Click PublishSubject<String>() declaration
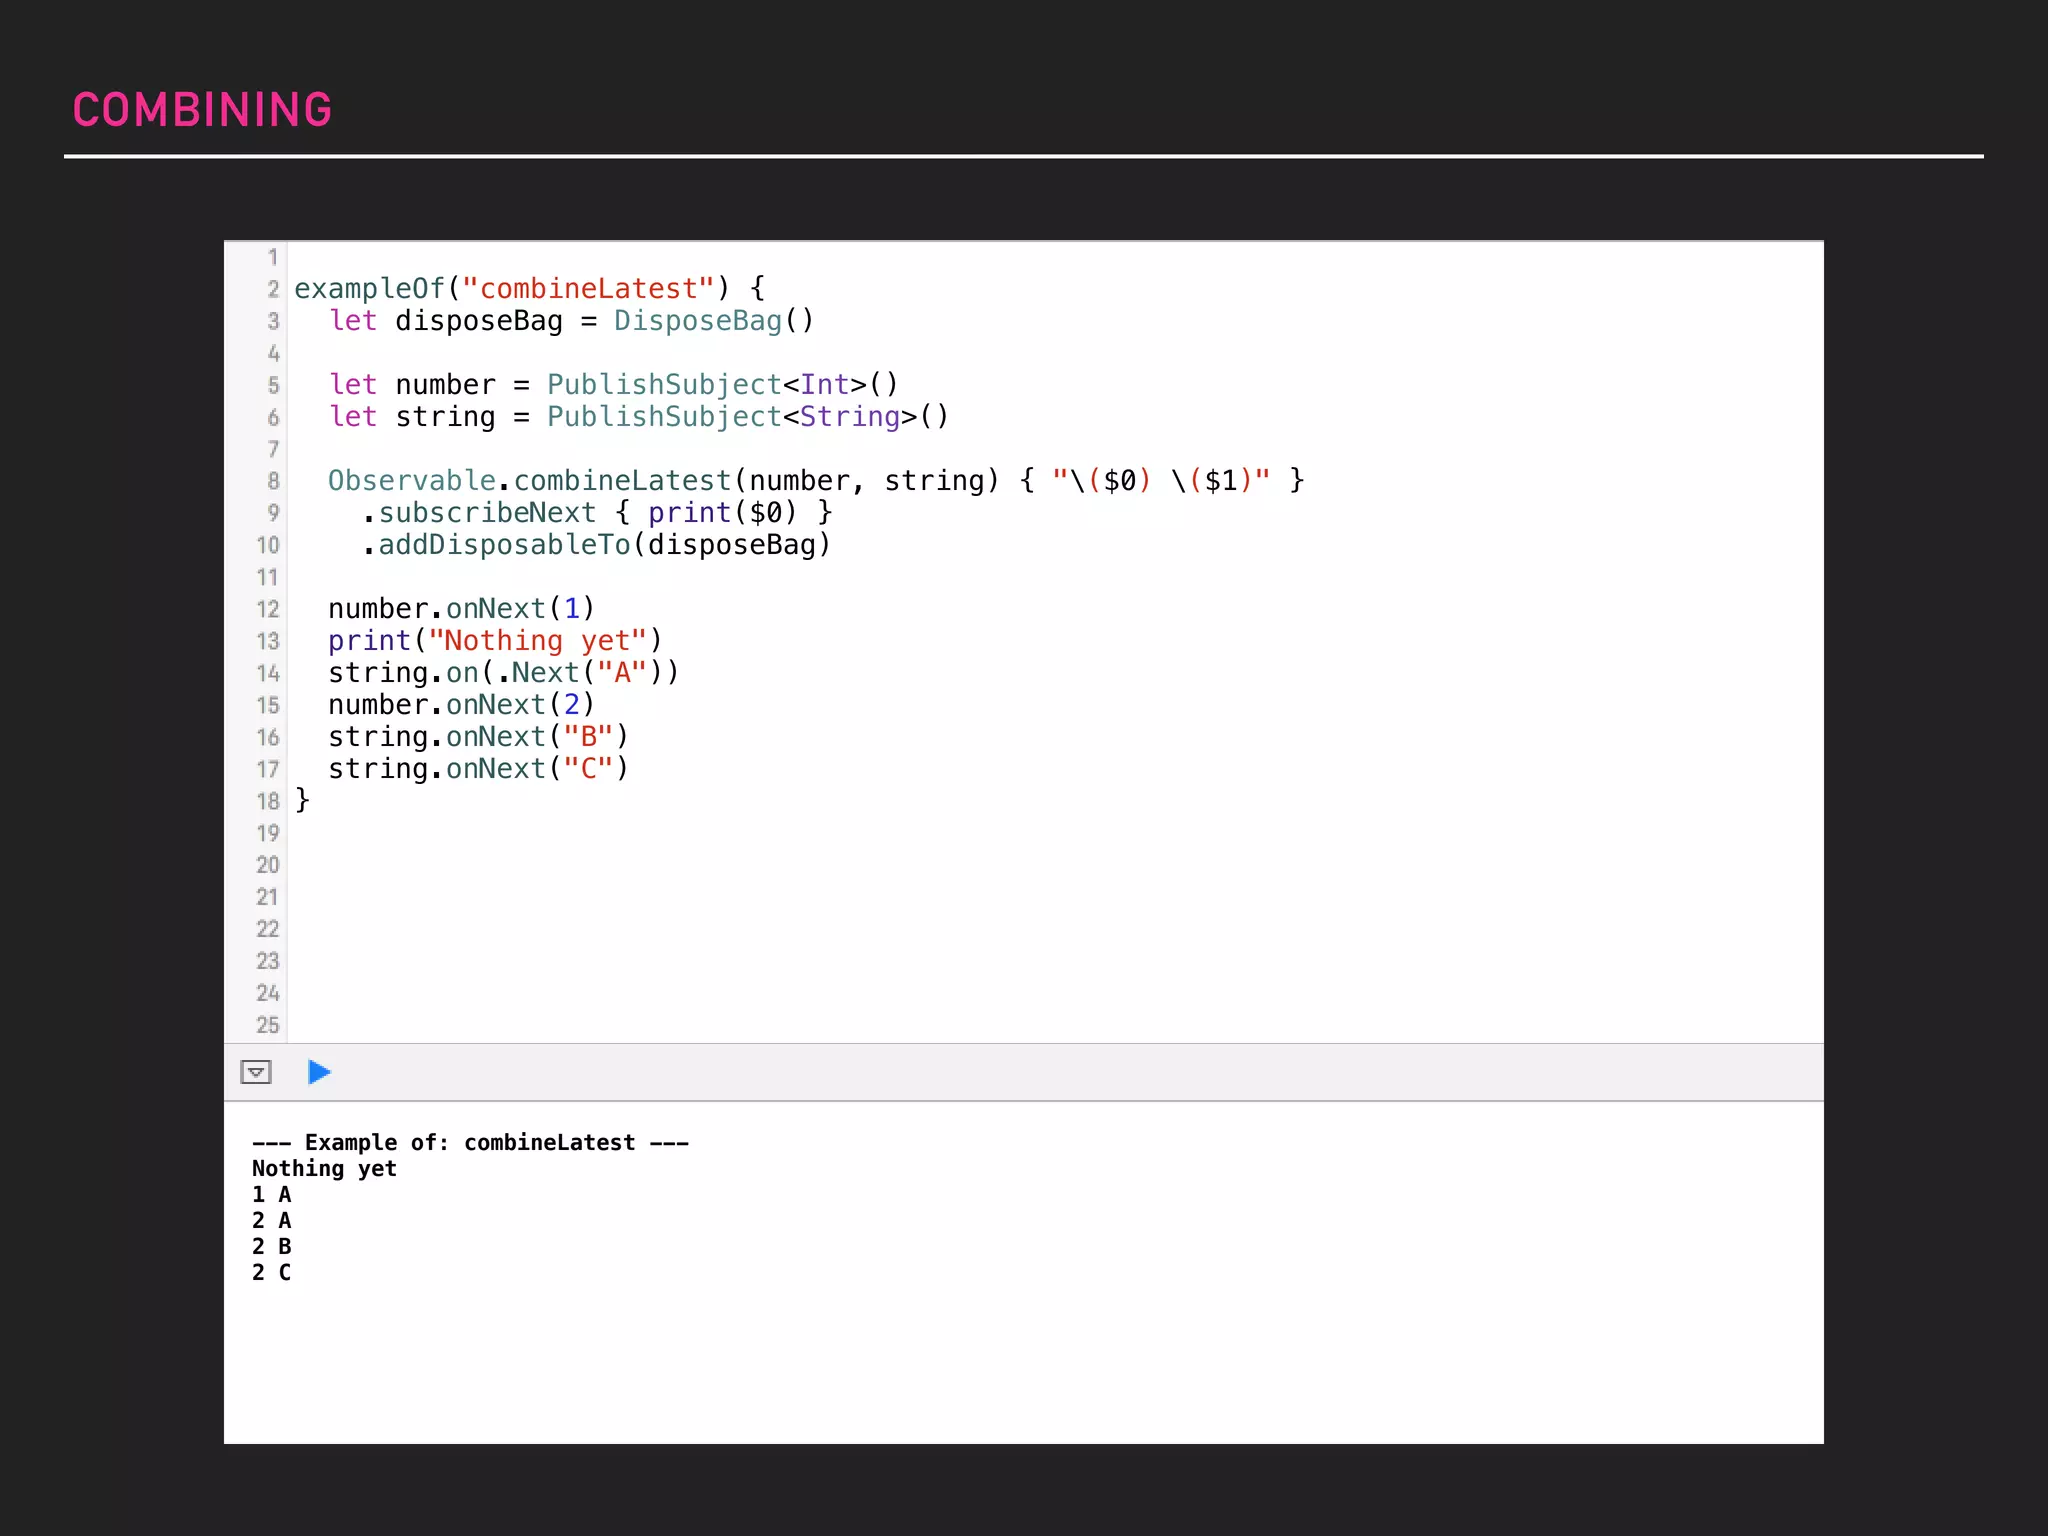Viewport: 2048px width, 1536px height. pyautogui.click(x=747, y=417)
